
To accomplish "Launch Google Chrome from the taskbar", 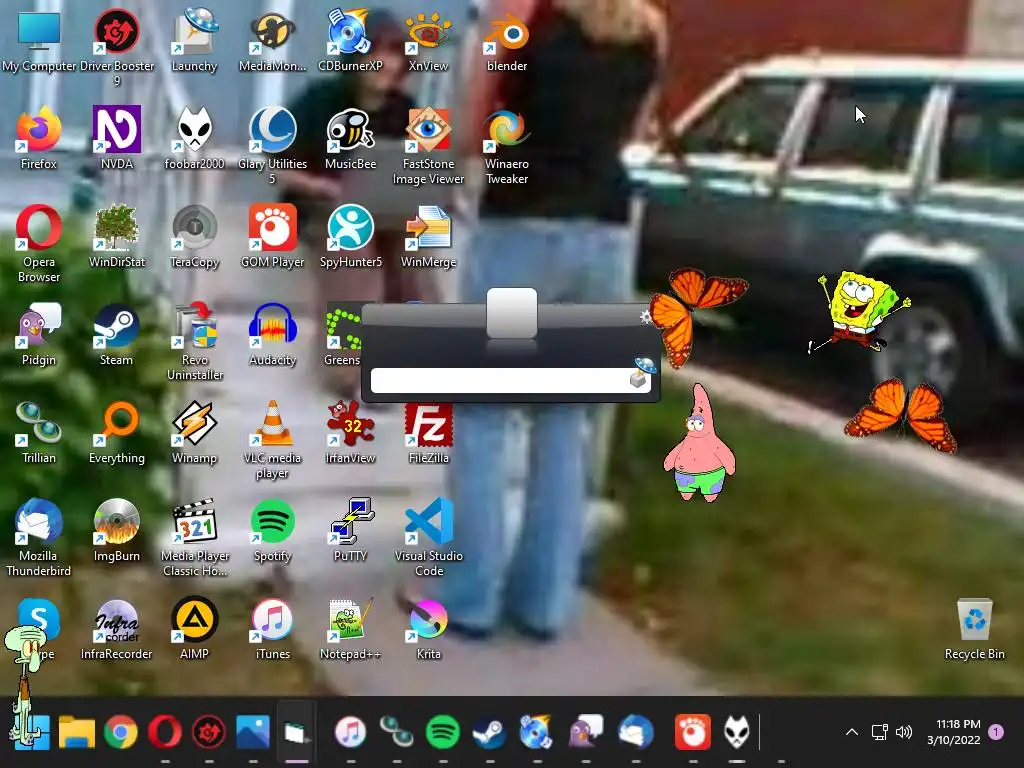I will [x=121, y=731].
